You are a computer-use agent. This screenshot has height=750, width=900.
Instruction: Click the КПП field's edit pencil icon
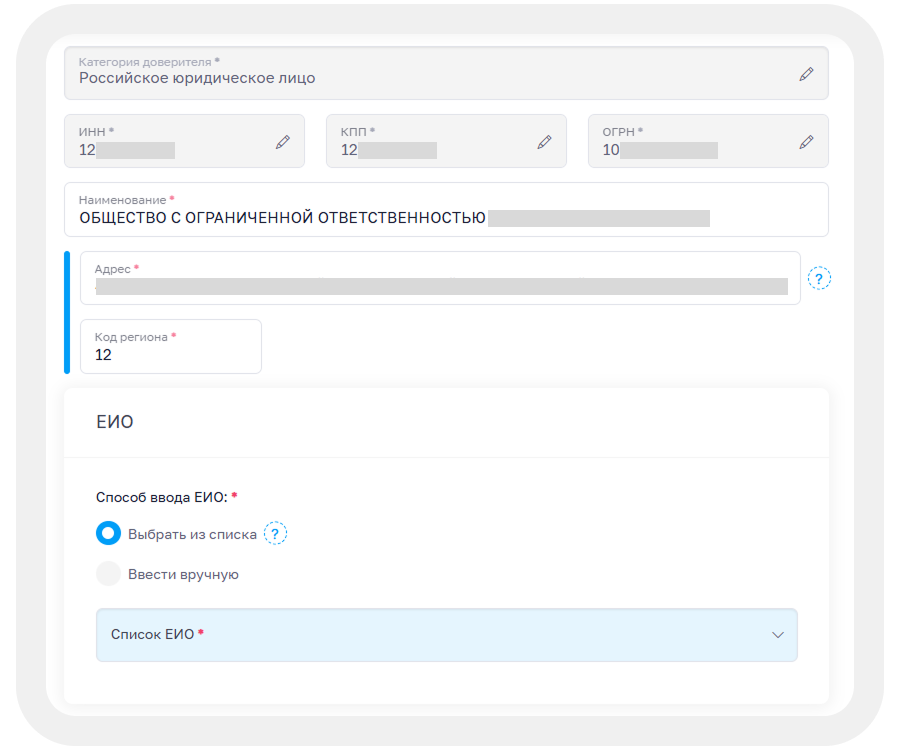point(544,142)
